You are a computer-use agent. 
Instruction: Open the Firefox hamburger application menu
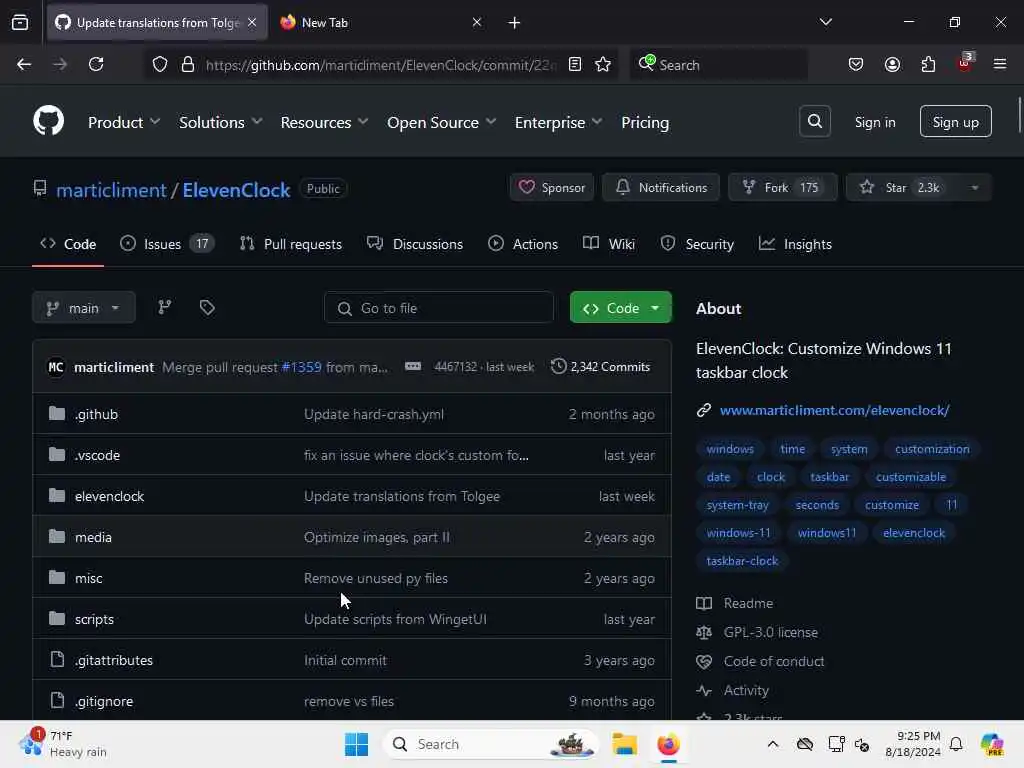(x=1000, y=64)
